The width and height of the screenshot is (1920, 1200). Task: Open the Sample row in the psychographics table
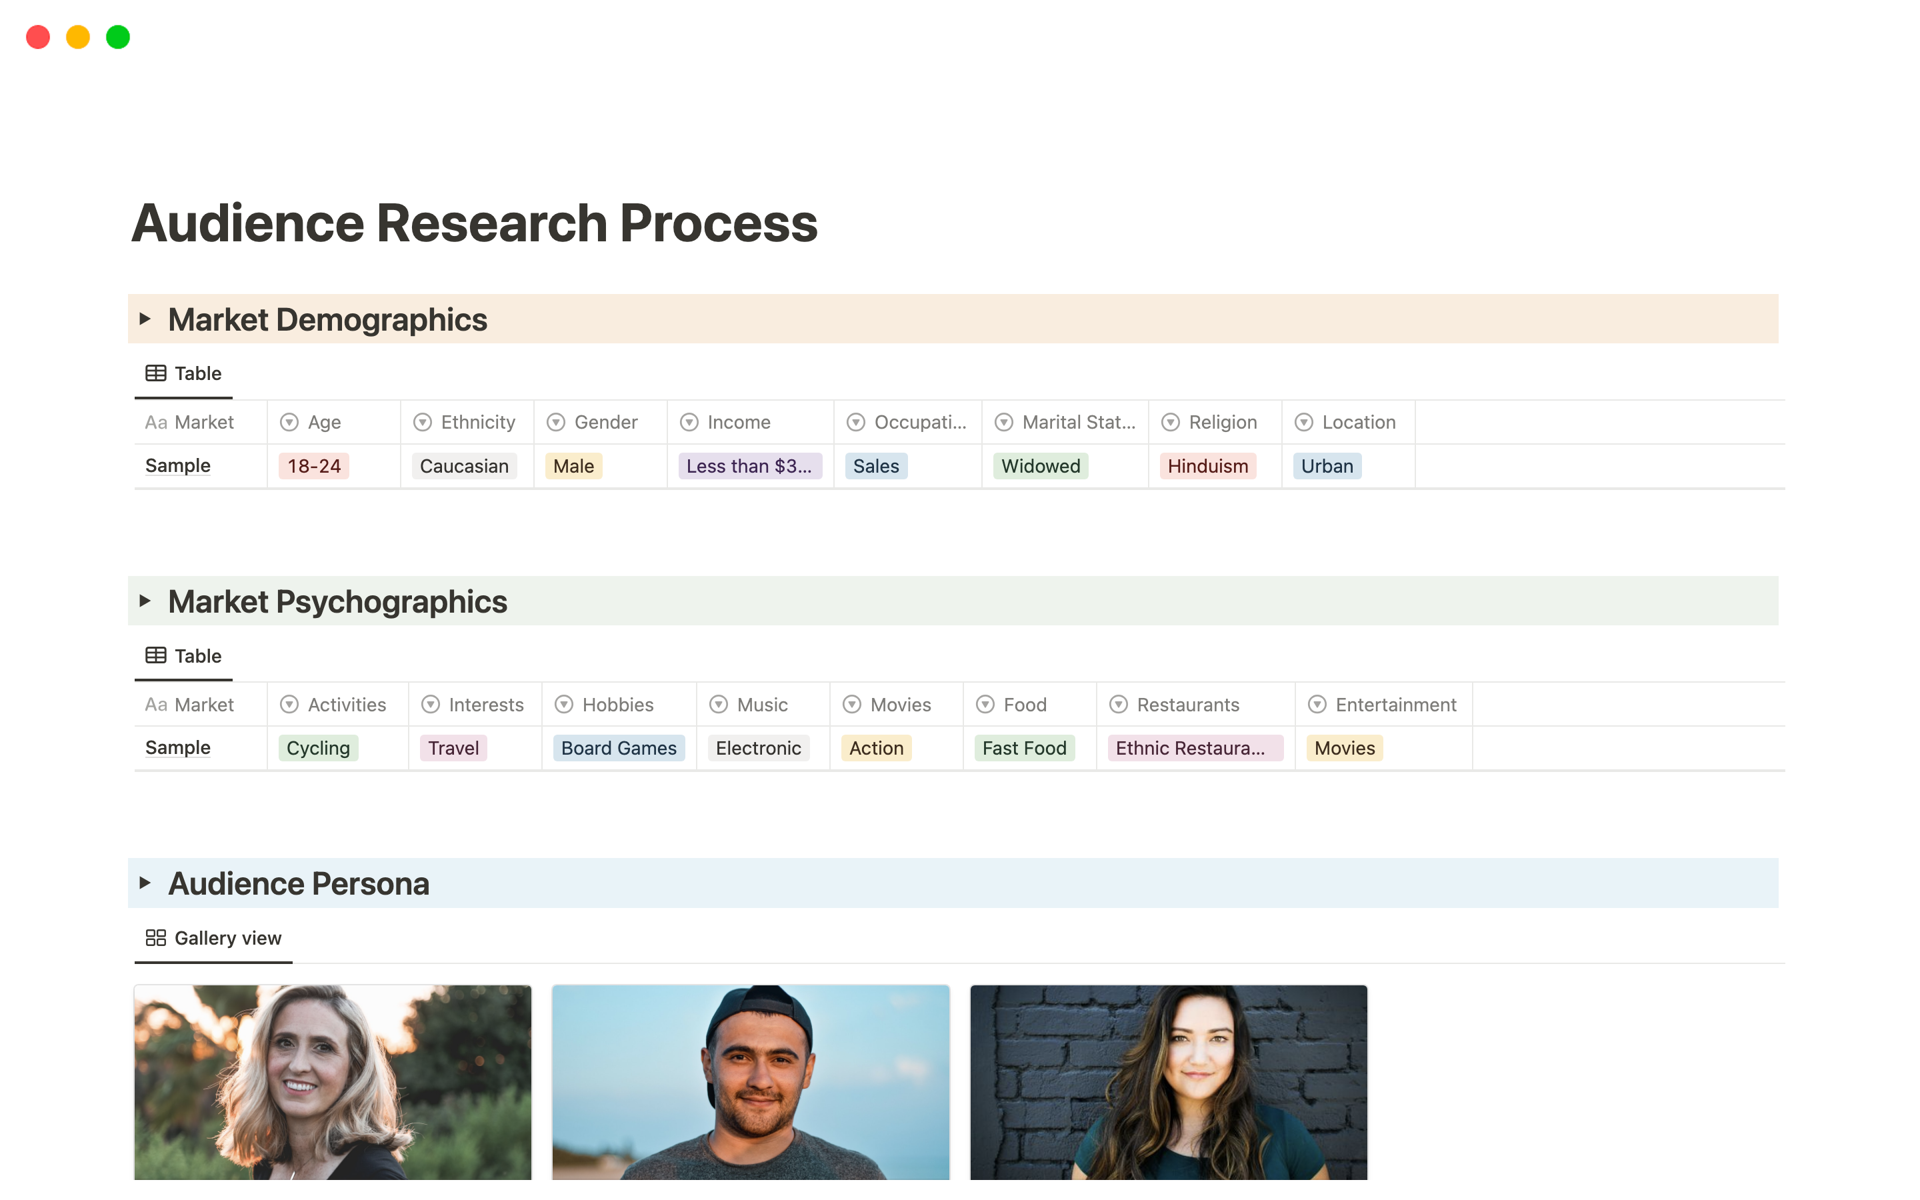pyautogui.click(x=177, y=747)
